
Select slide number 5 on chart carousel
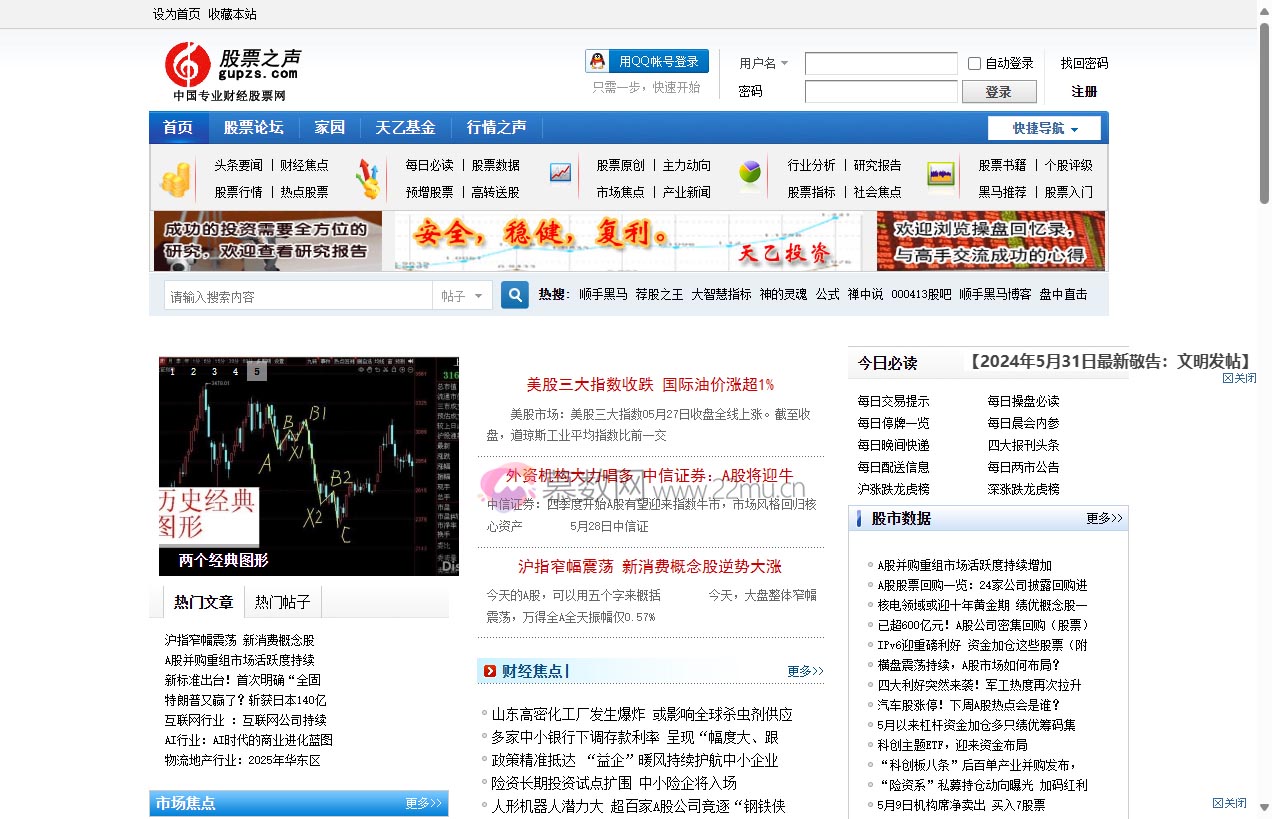point(257,372)
